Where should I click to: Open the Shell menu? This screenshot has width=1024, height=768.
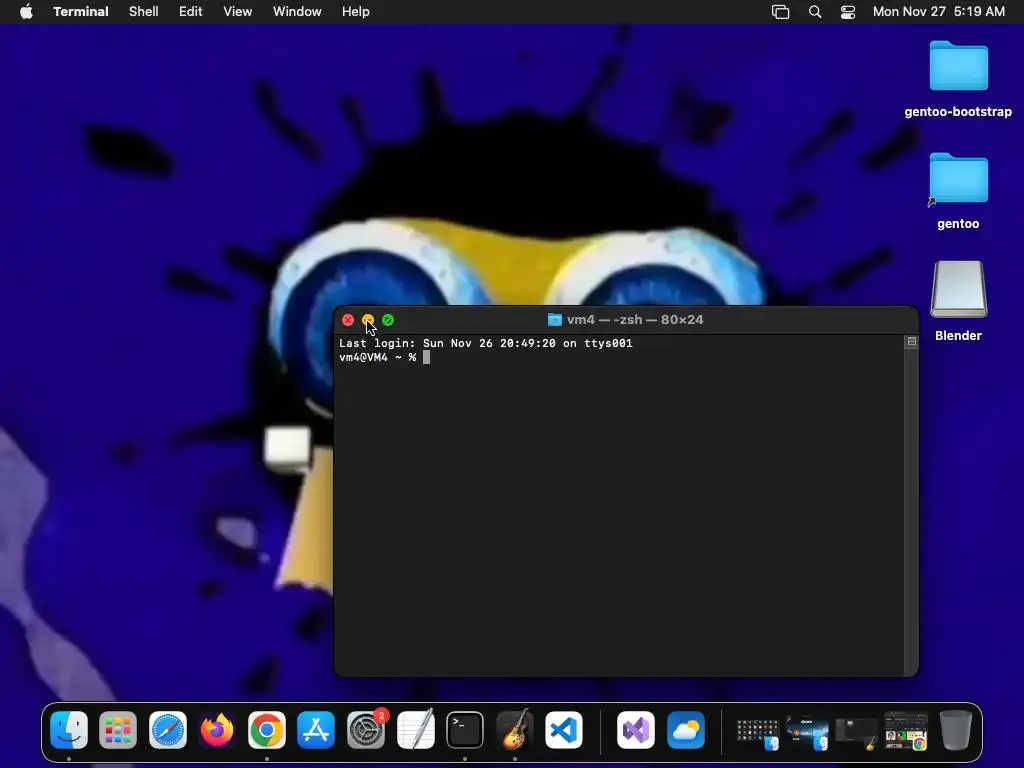click(x=144, y=12)
